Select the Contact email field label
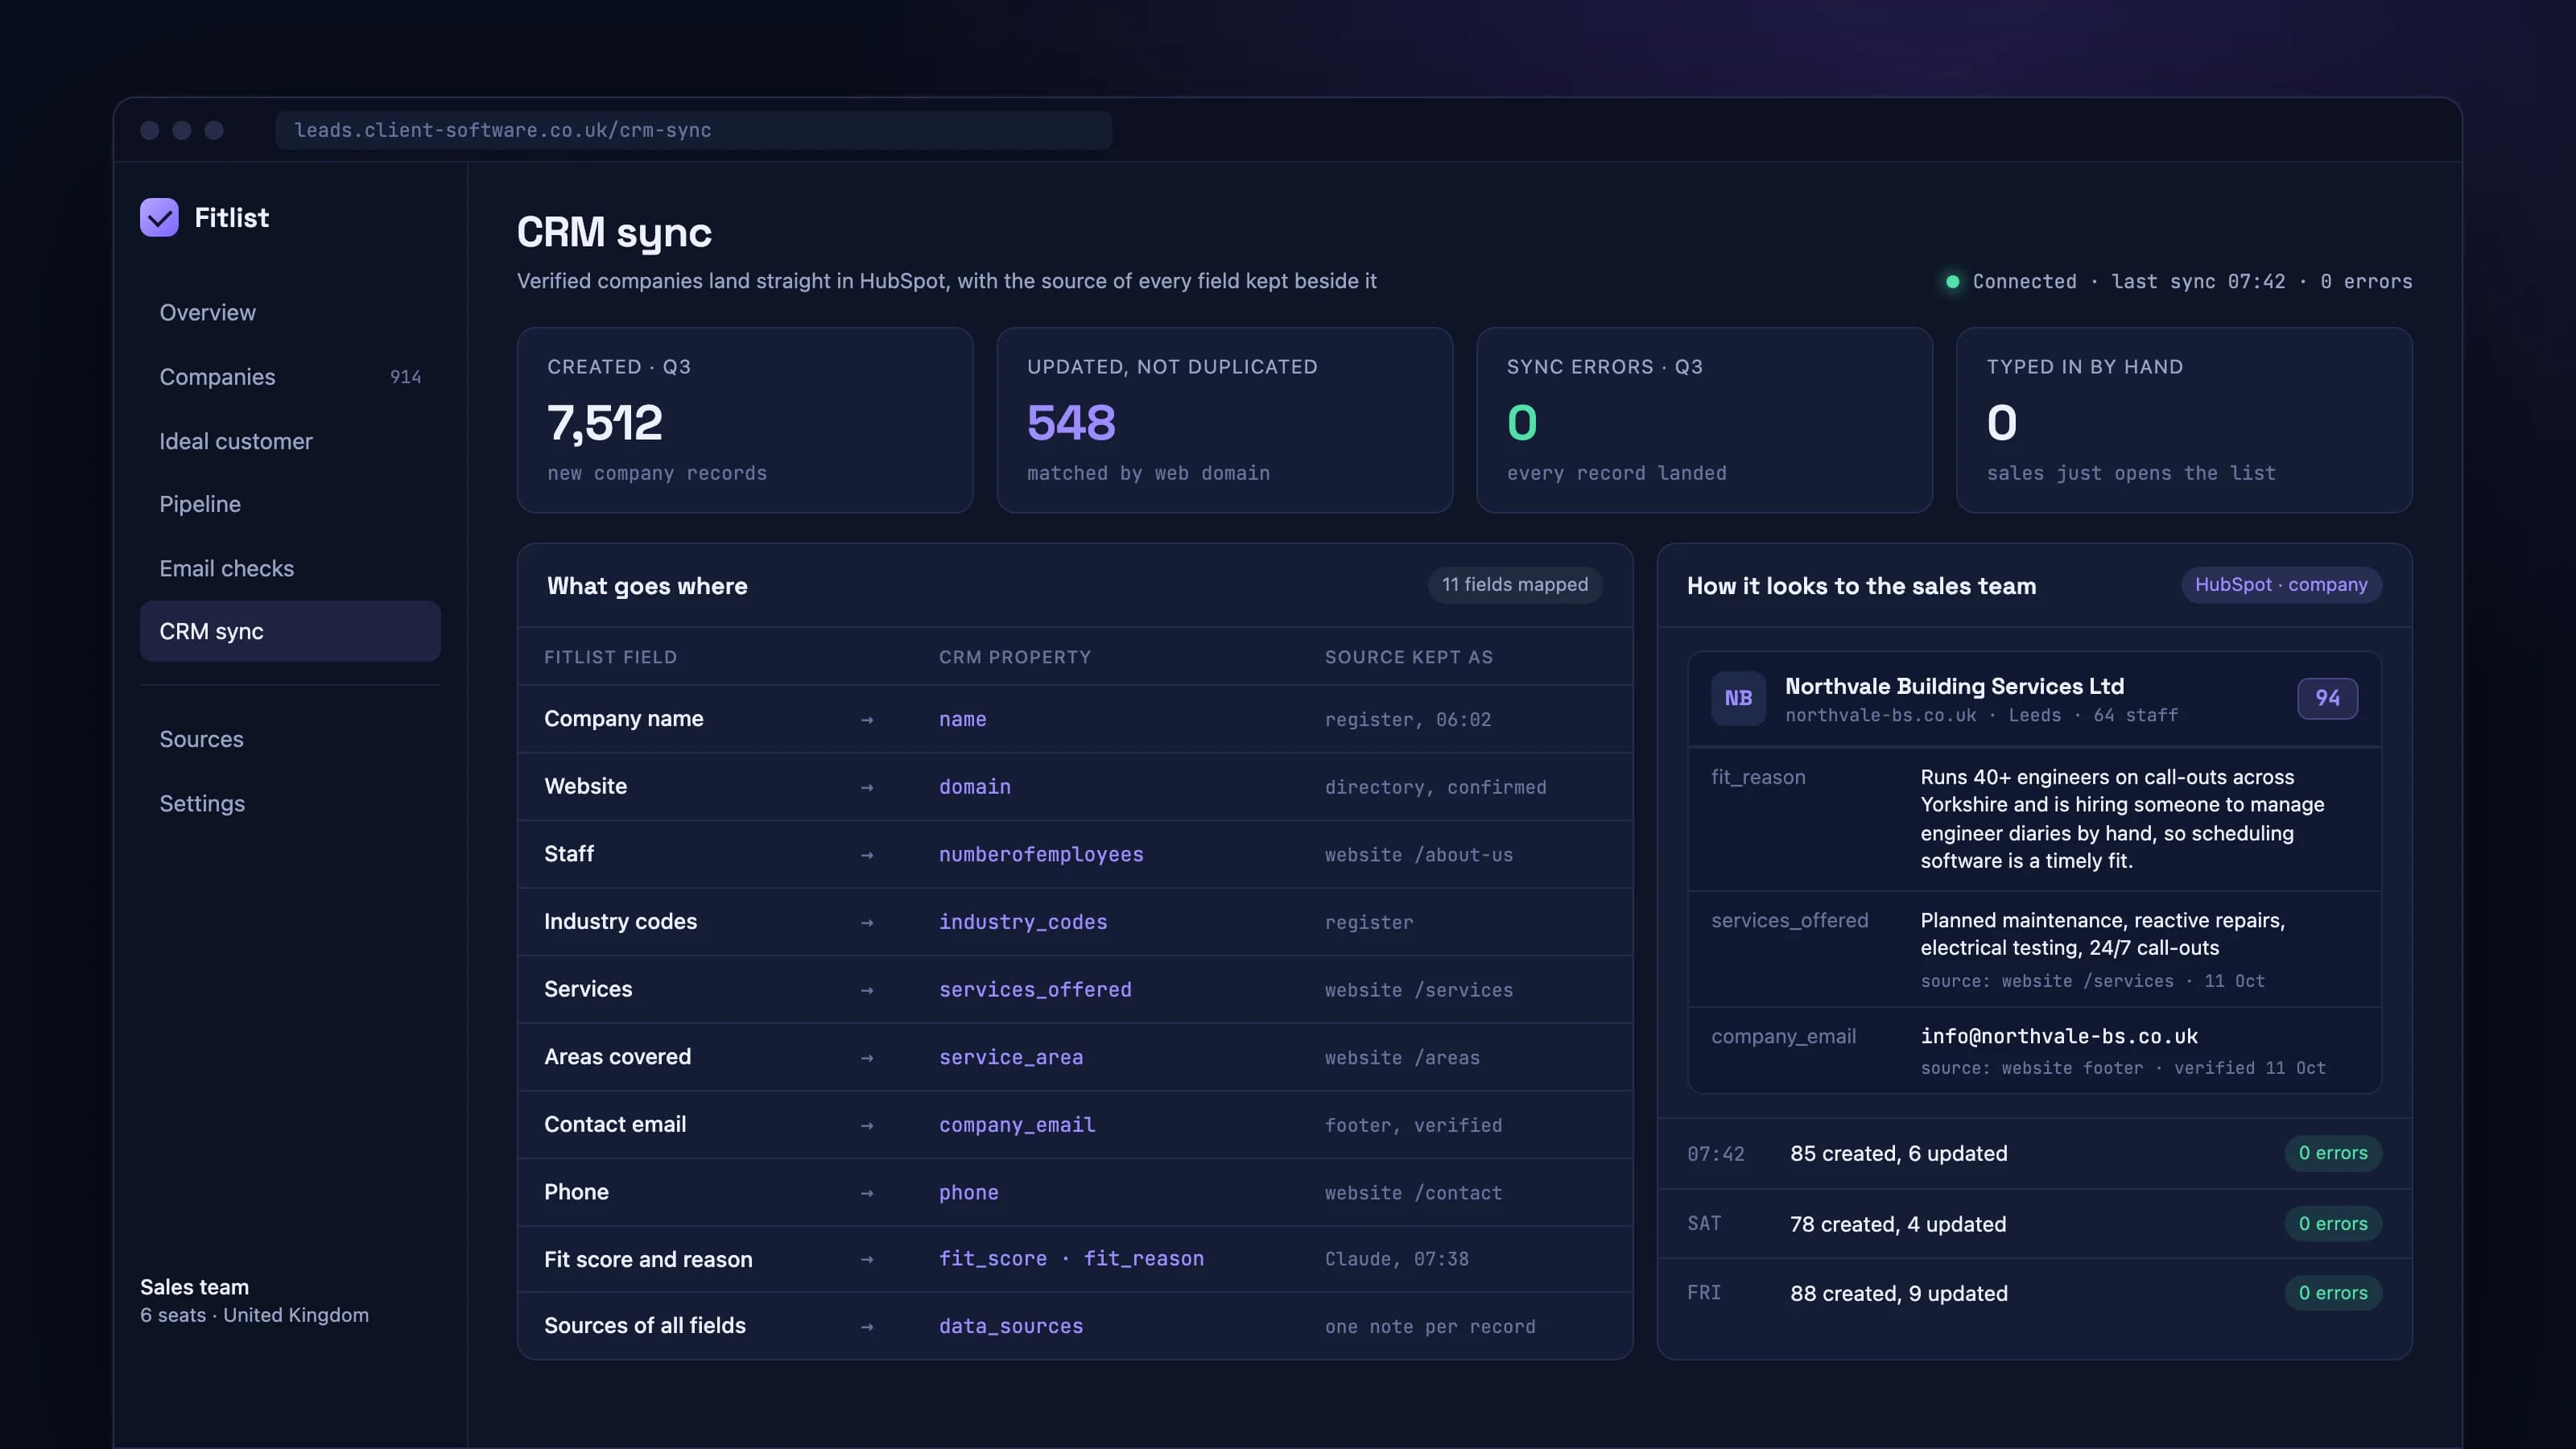2576x1449 pixels. (x=615, y=1124)
